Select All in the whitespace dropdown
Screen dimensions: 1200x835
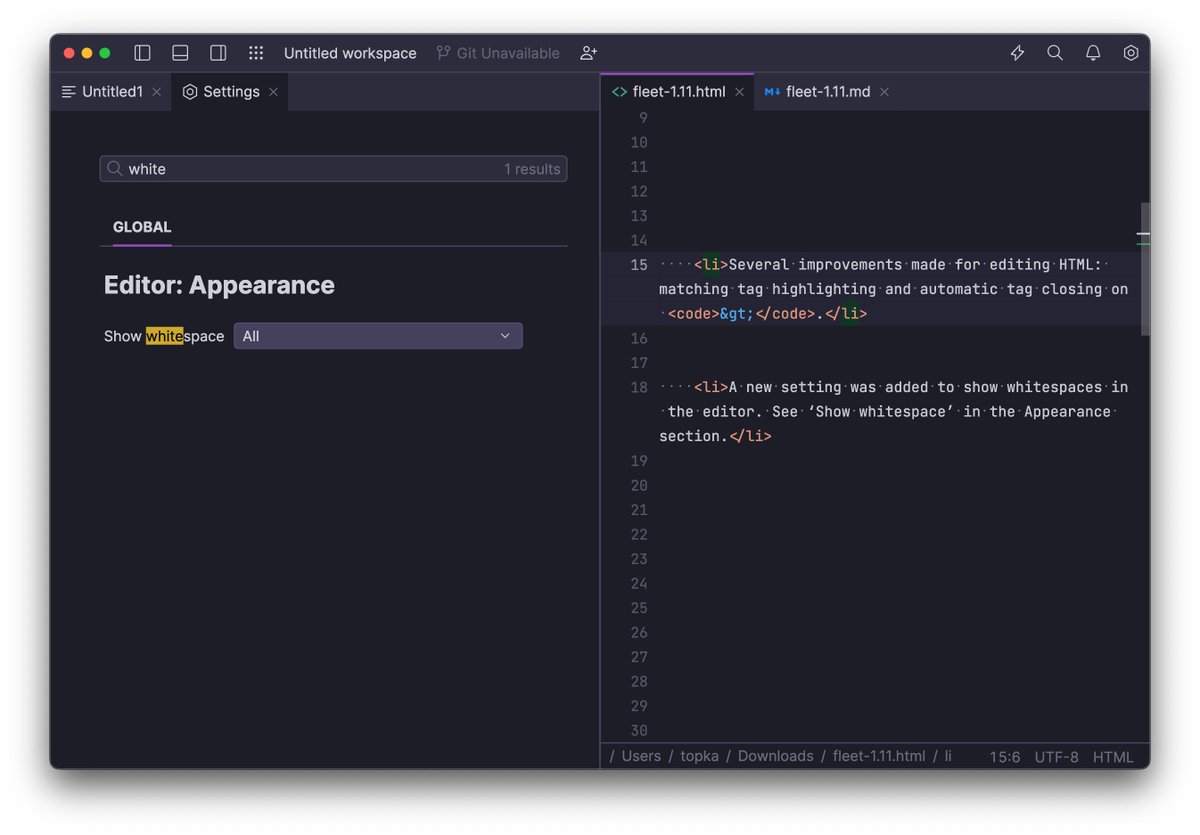pos(250,335)
